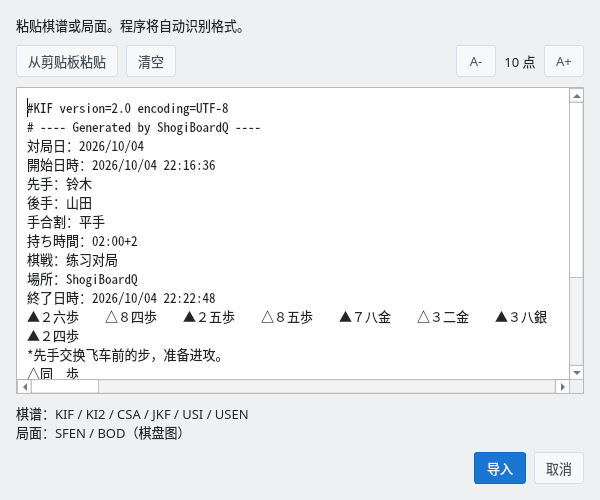Clear the text with 清空 button
This screenshot has height=500, width=600.
[x=151, y=61]
